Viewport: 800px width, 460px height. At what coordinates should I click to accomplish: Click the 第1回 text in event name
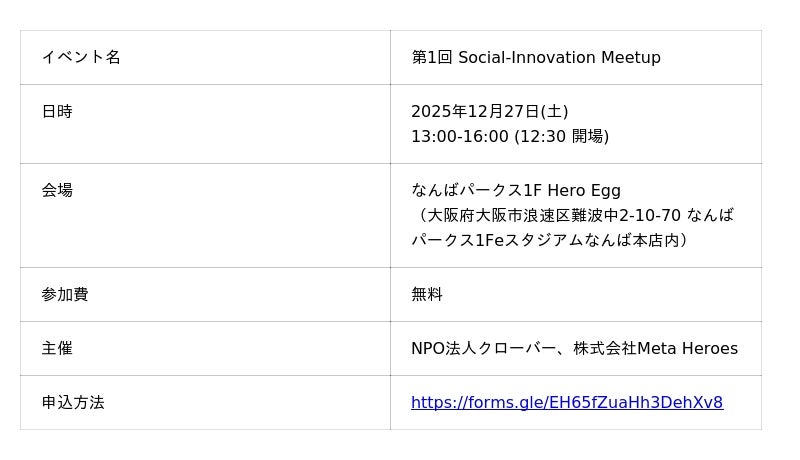432,57
